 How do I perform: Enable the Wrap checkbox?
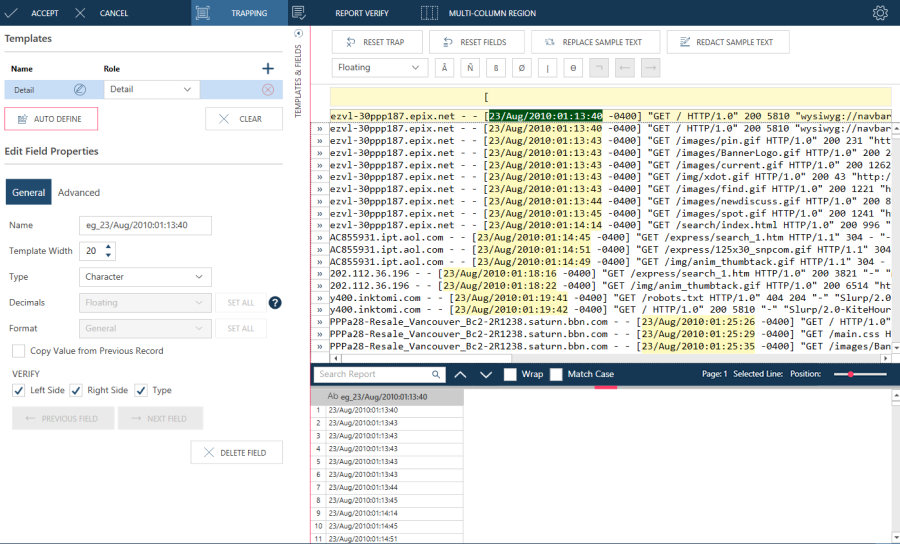point(510,374)
